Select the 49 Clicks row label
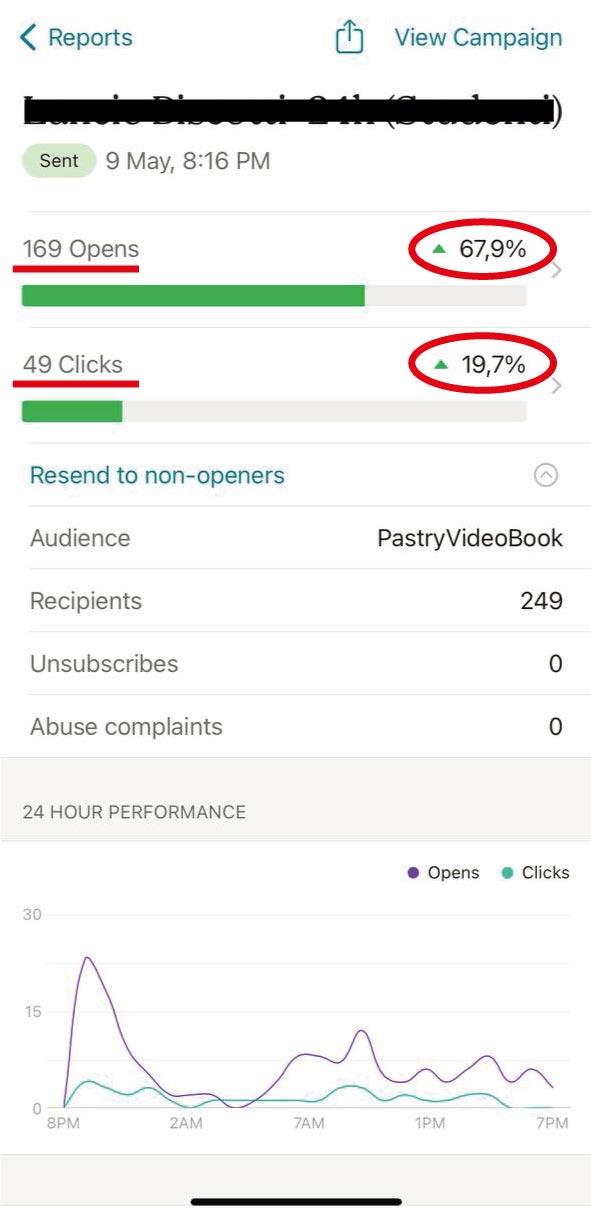The height and width of the screenshot is (1216, 591). (73, 365)
